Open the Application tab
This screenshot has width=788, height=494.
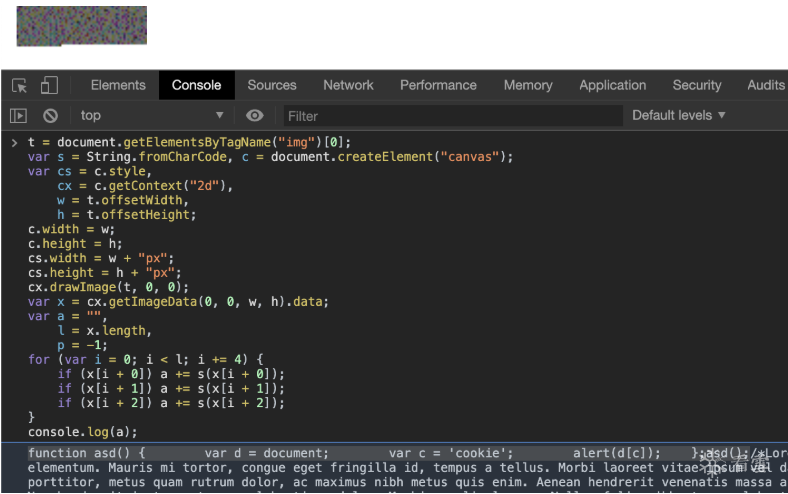coord(613,85)
